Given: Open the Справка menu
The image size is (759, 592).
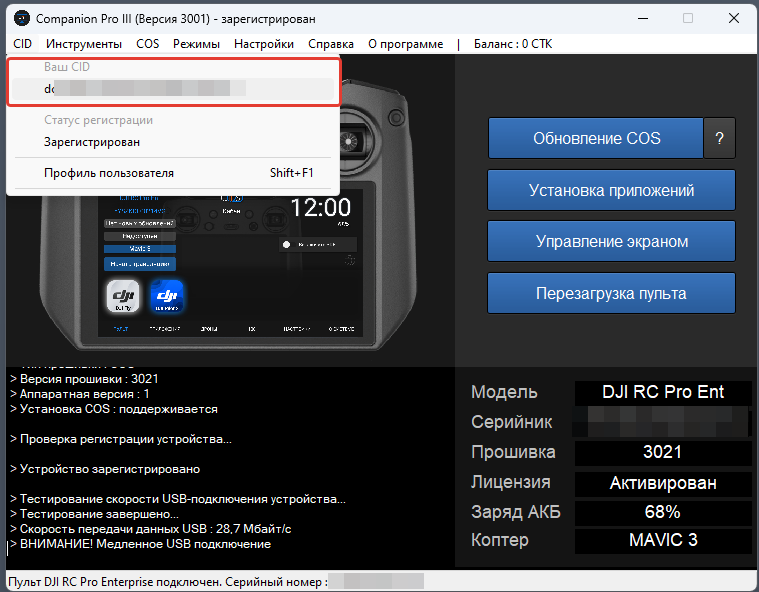Looking at the screenshot, I should [x=331, y=44].
